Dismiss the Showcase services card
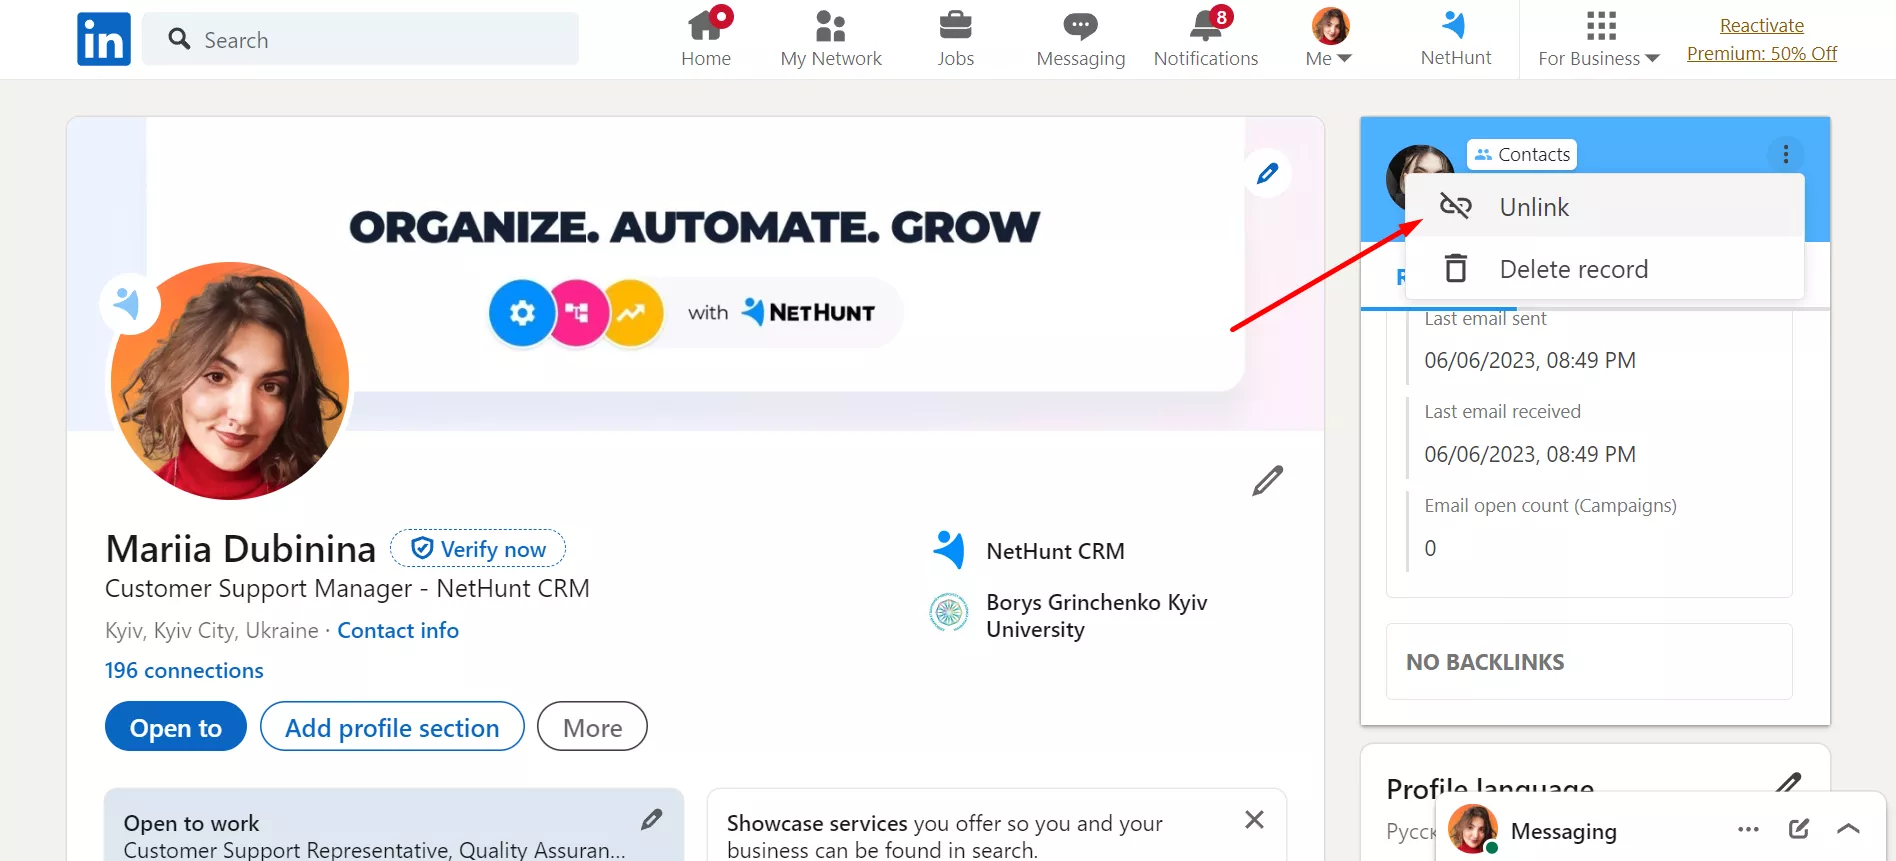 pos(1254,820)
